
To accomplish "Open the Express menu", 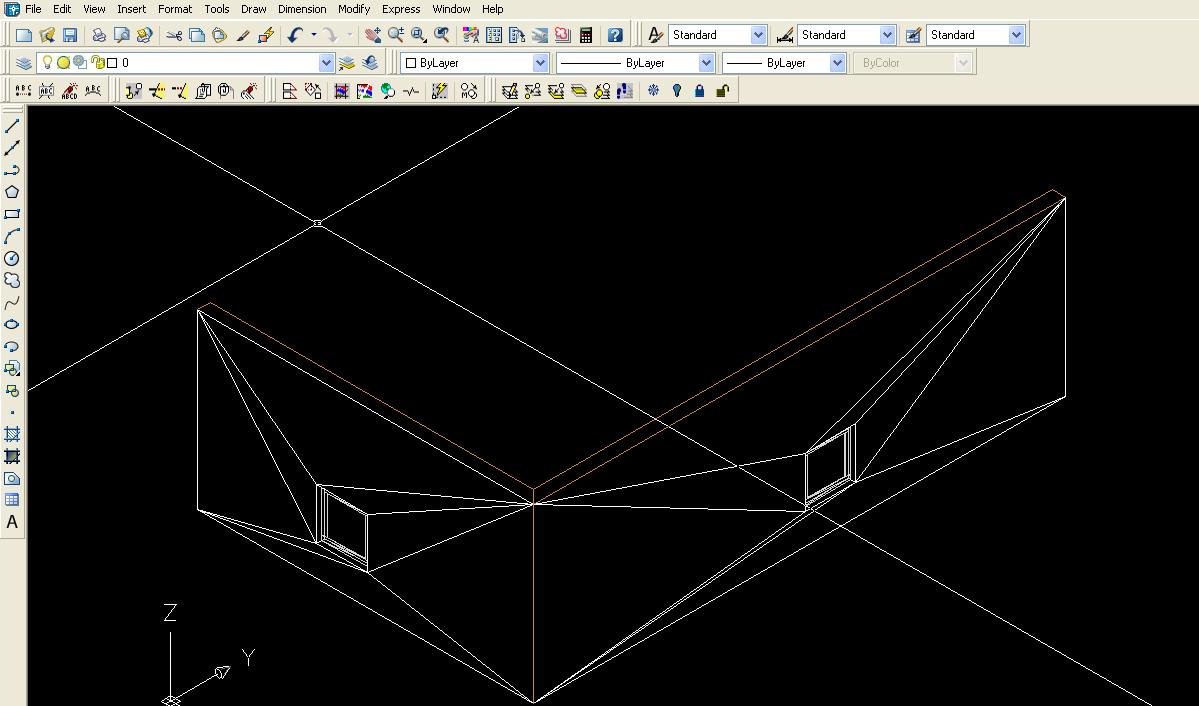I will coord(401,9).
